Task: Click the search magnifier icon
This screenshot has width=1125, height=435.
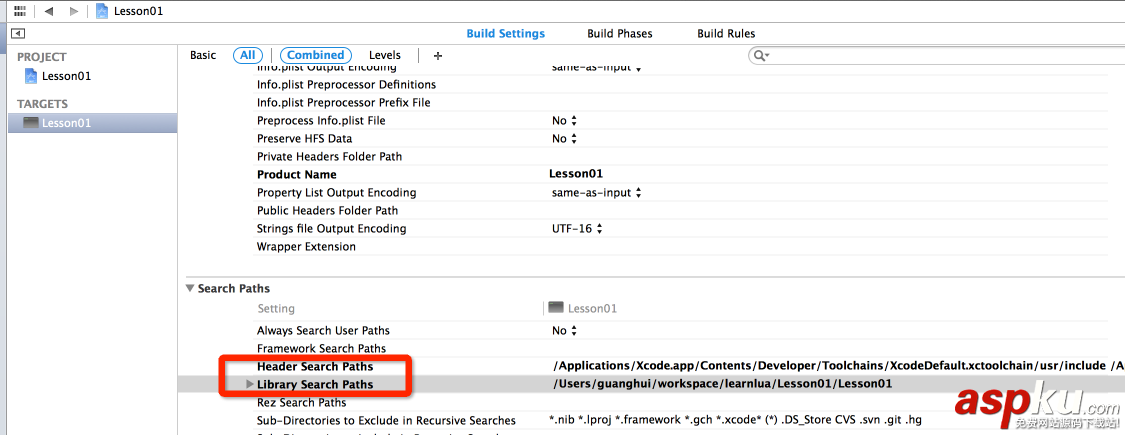Action: (761, 56)
